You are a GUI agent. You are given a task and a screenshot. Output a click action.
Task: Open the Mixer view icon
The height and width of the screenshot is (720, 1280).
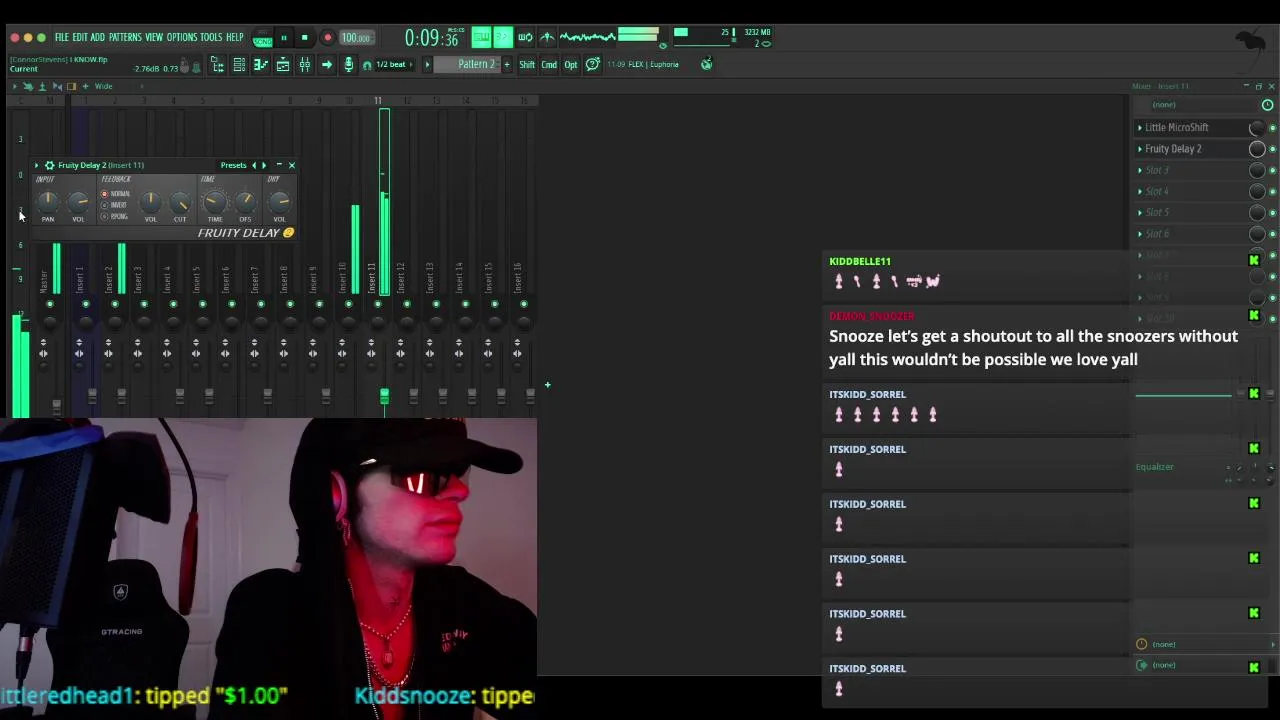(305, 65)
